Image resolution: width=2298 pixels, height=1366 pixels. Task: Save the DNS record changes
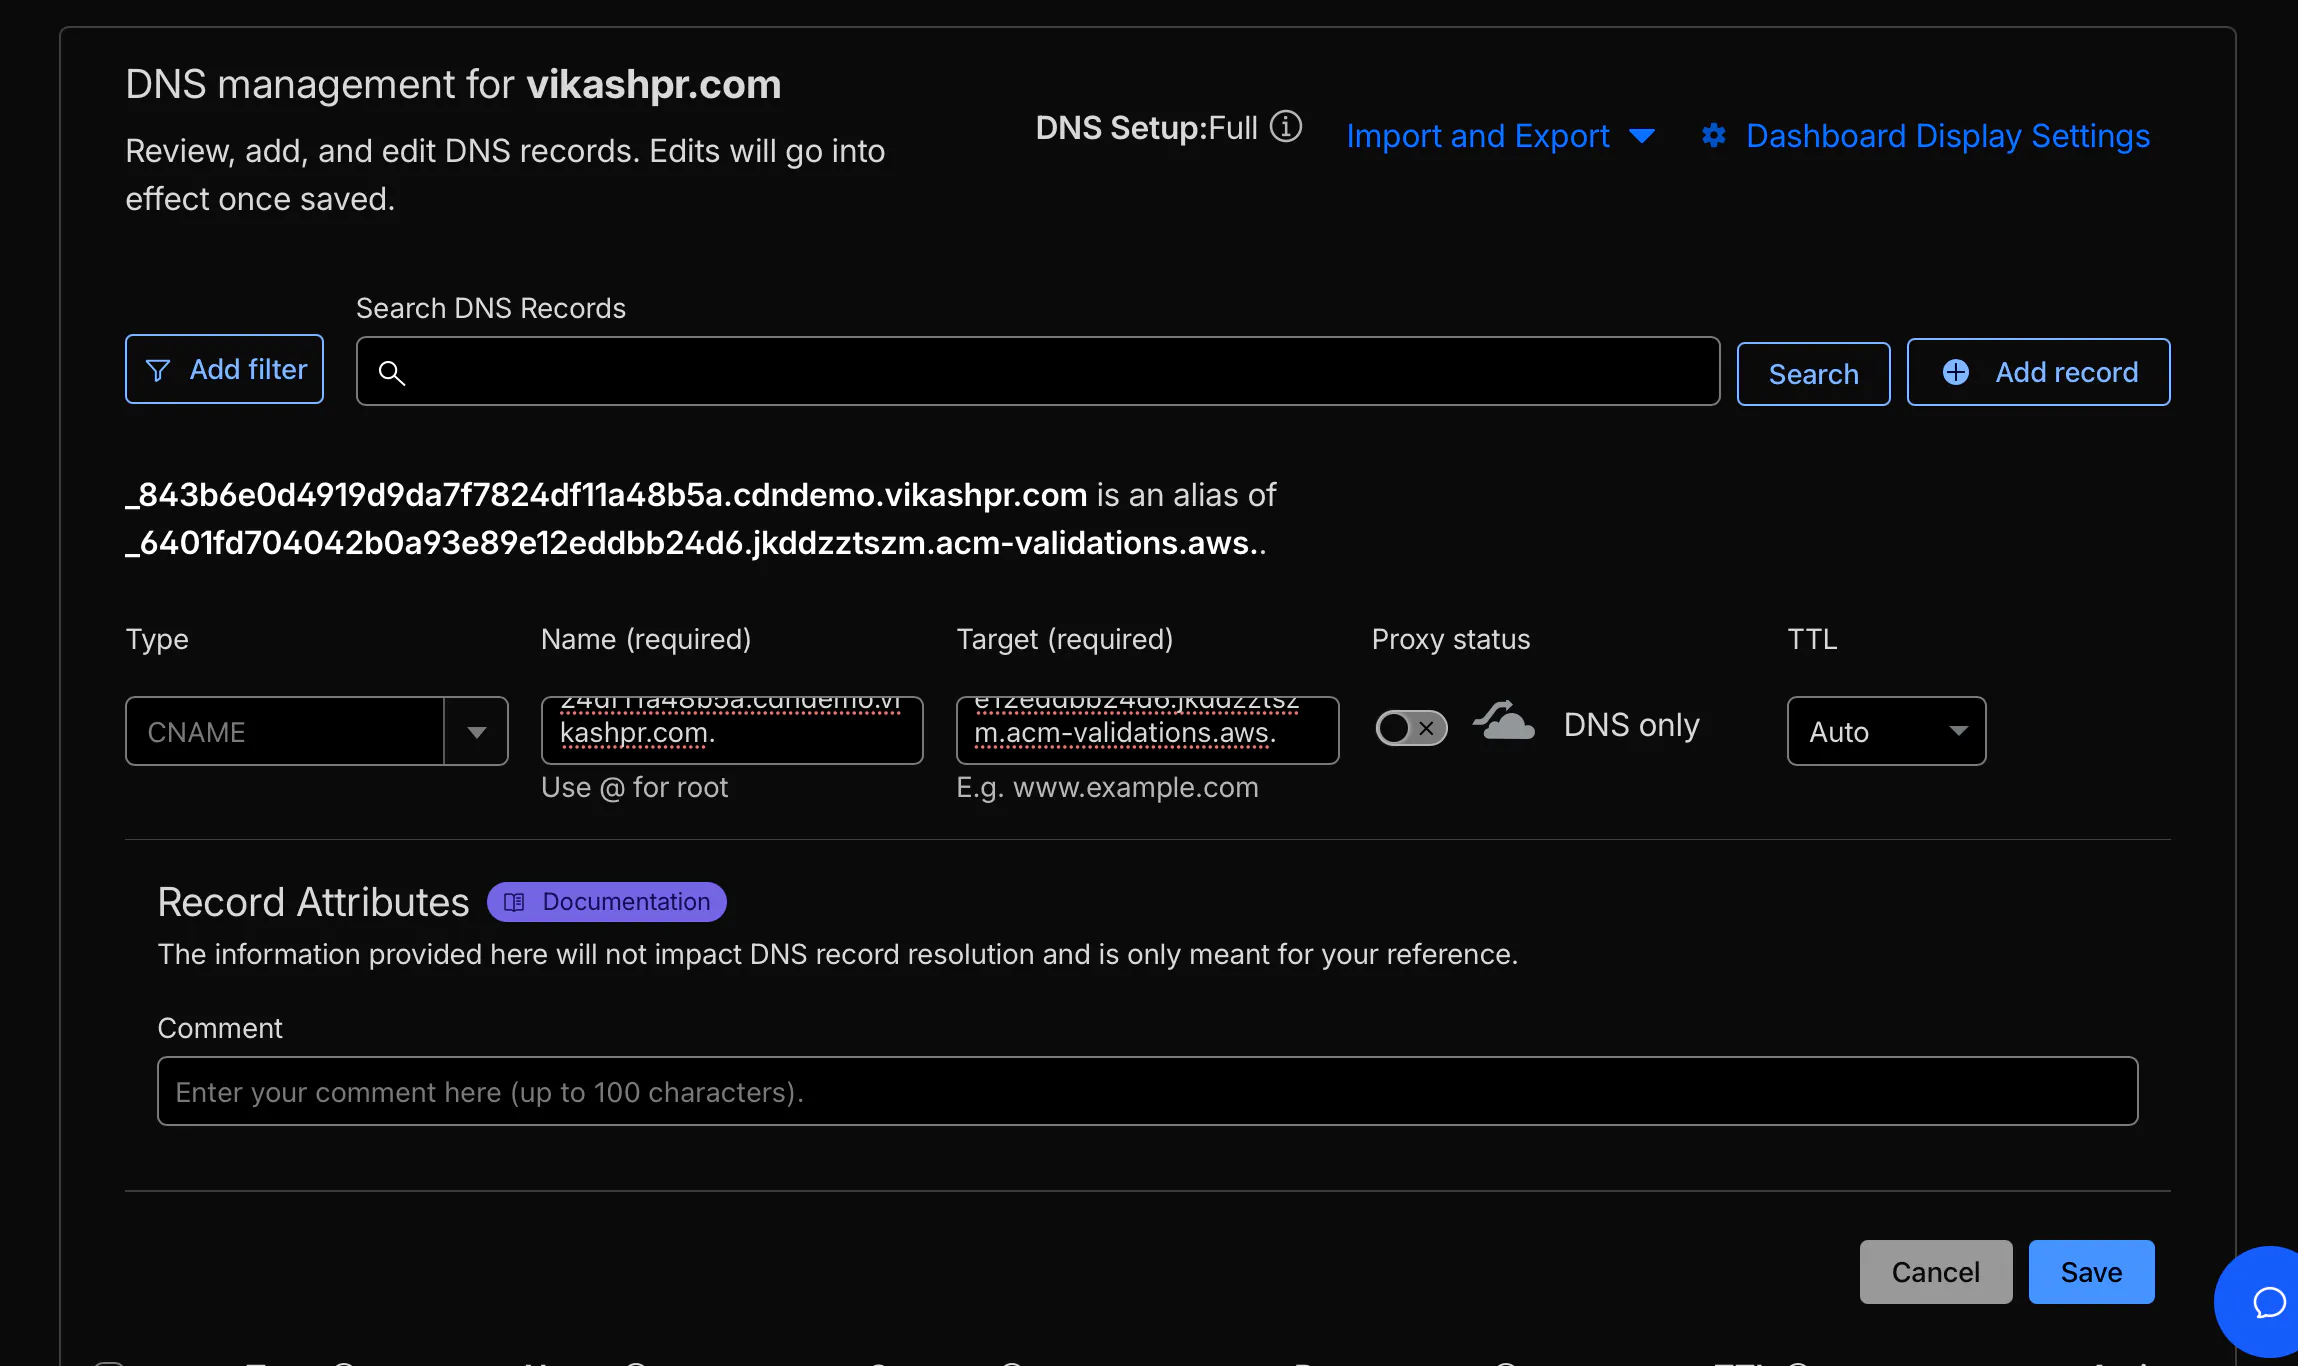(2090, 1271)
